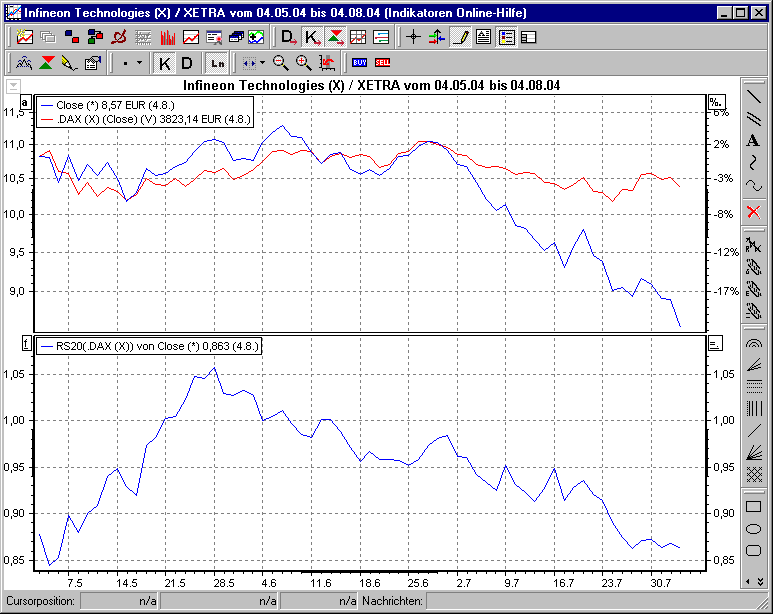Click the BUY button
The height and width of the screenshot is (614, 773).
point(359,63)
